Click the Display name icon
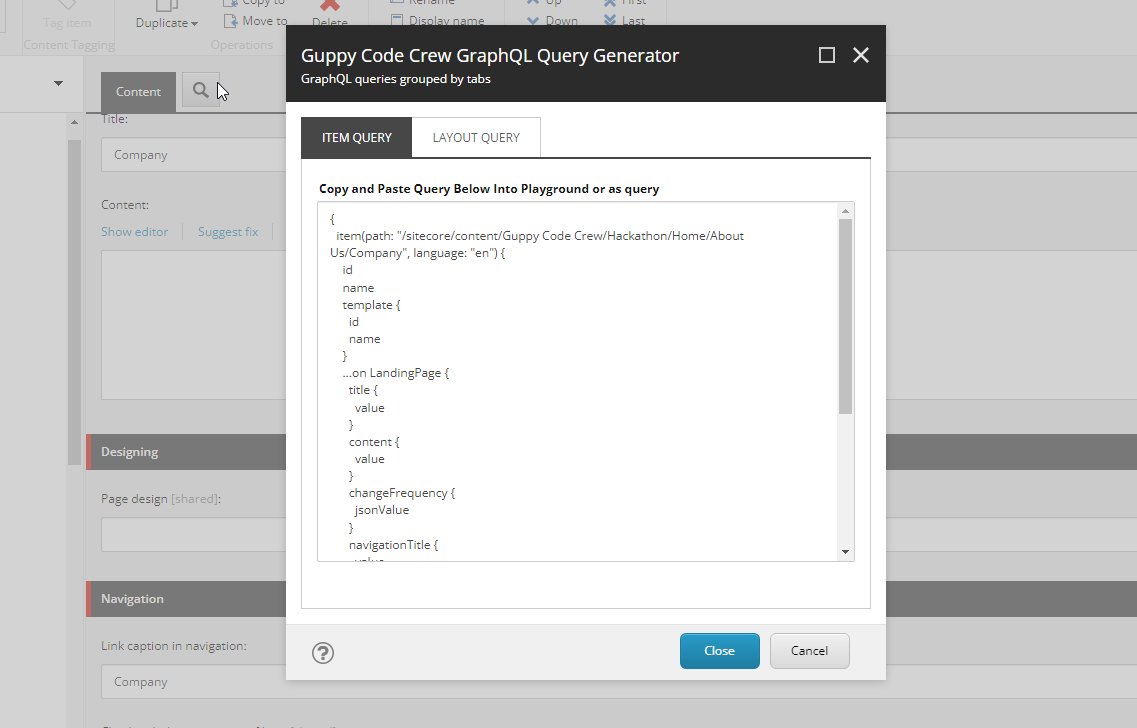This screenshot has height=728, width=1137. pos(399,20)
